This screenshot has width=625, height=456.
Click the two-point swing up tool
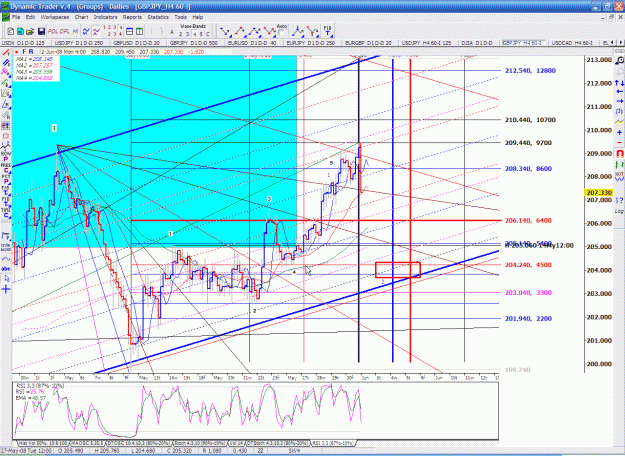(240, 31)
